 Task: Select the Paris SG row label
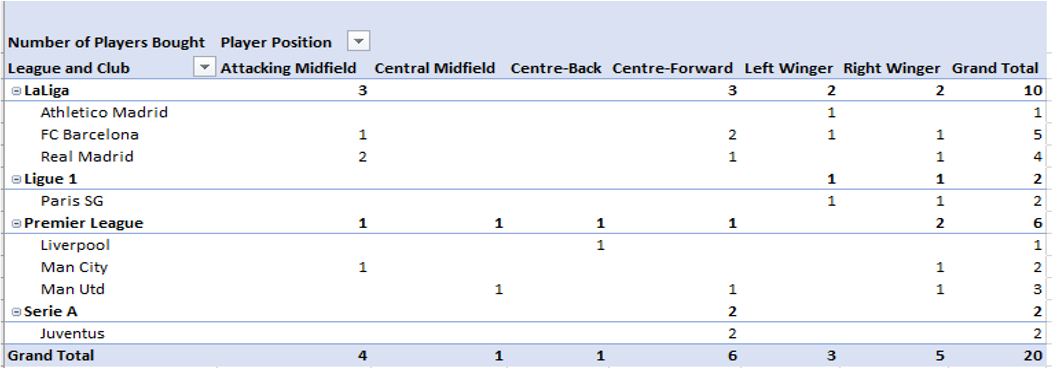(72, 200)
